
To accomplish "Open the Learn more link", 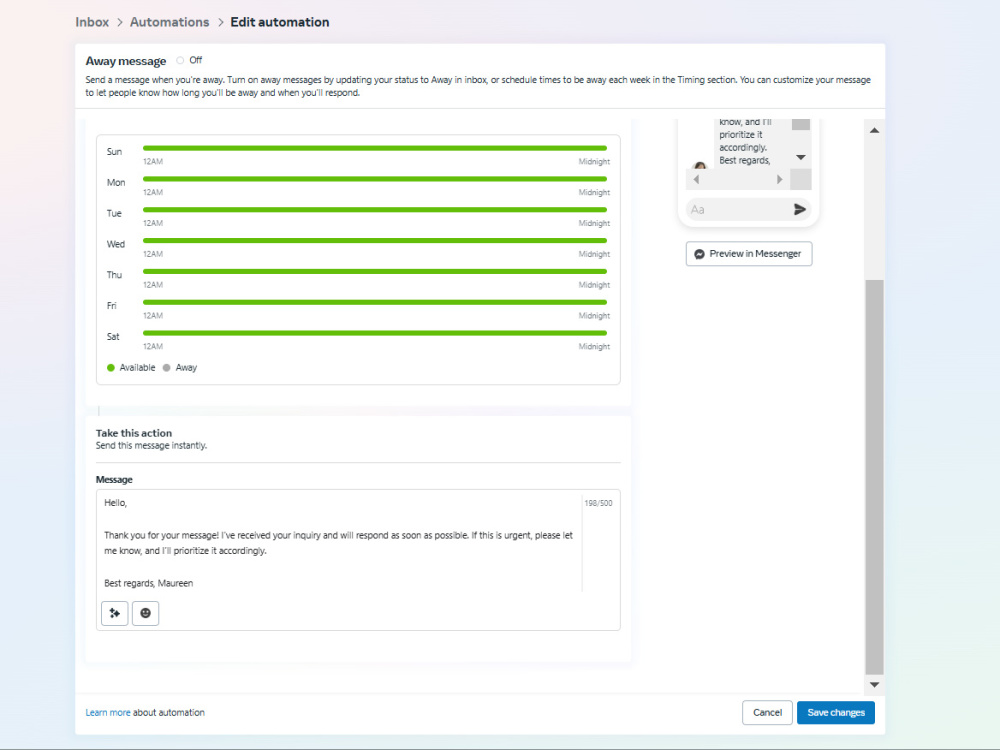I will [108, 712].
